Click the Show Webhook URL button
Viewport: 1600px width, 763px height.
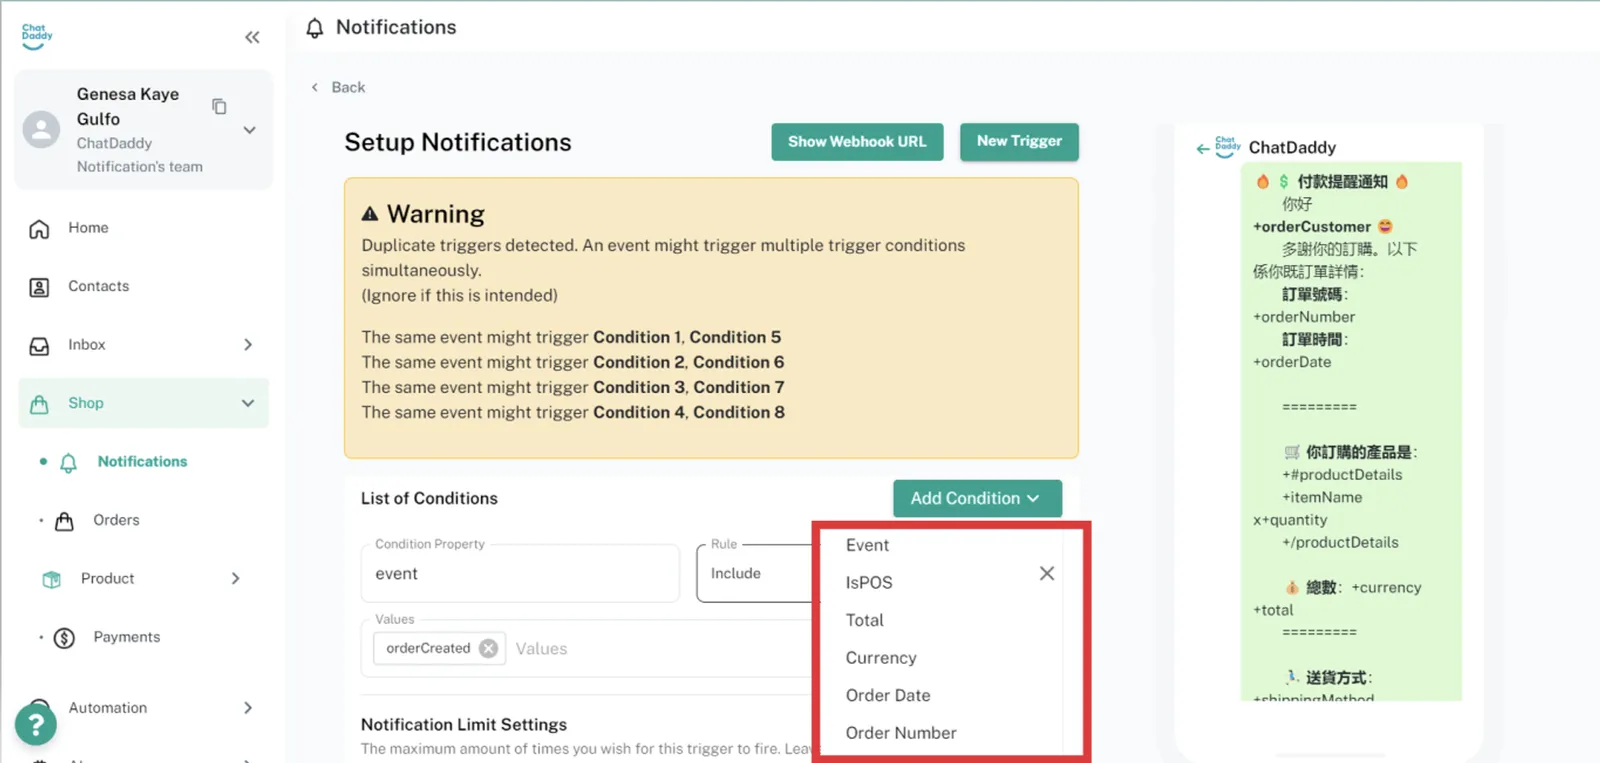[x=856, y=142]
